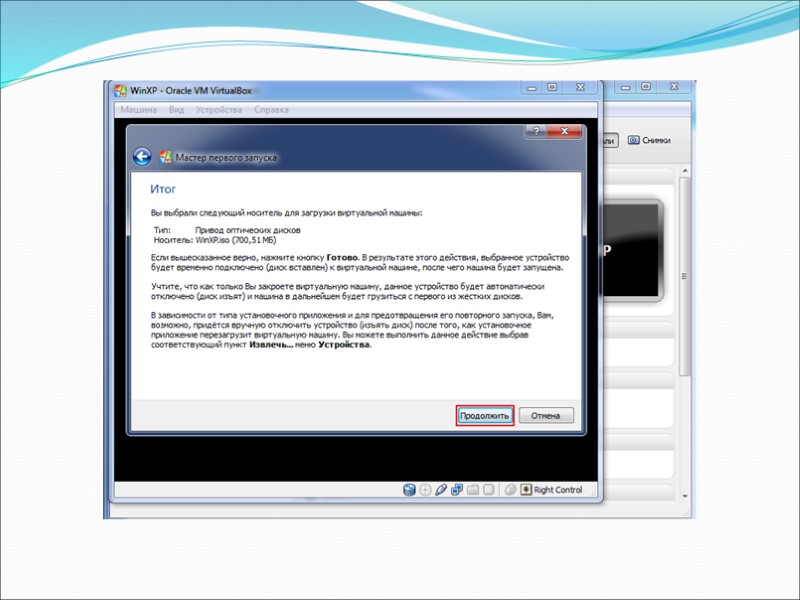Viewport: 800px width, 600px height.
Task: Click the Manager window vertical scrollbar thumb
Action: (x=685, y=277)
